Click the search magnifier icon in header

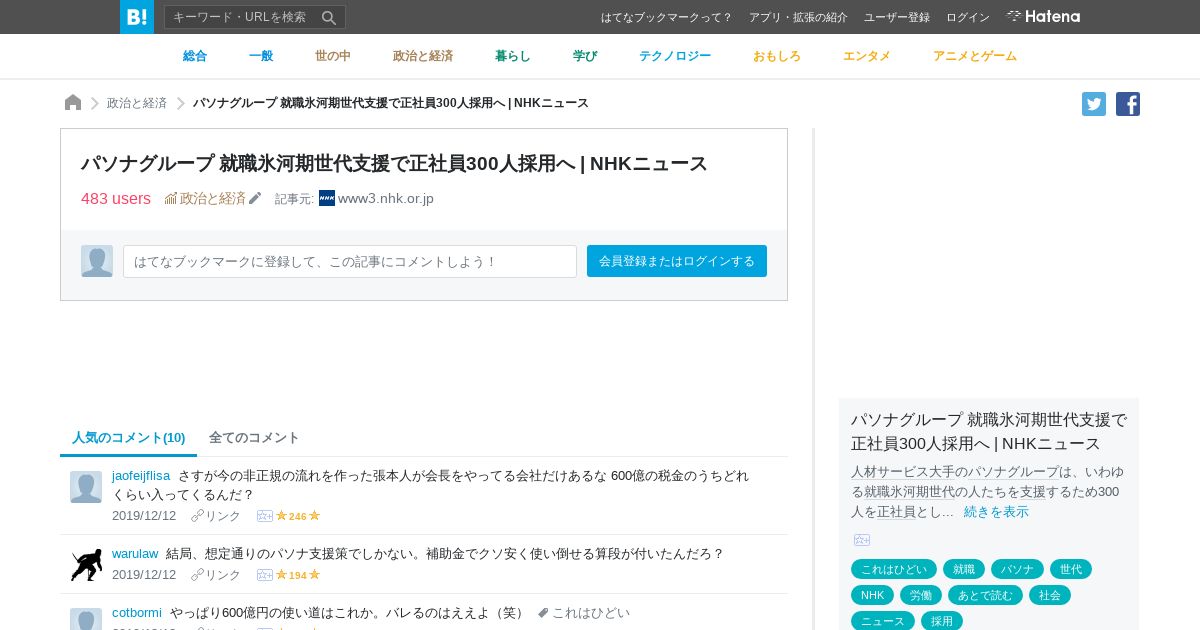click(329, 17)
